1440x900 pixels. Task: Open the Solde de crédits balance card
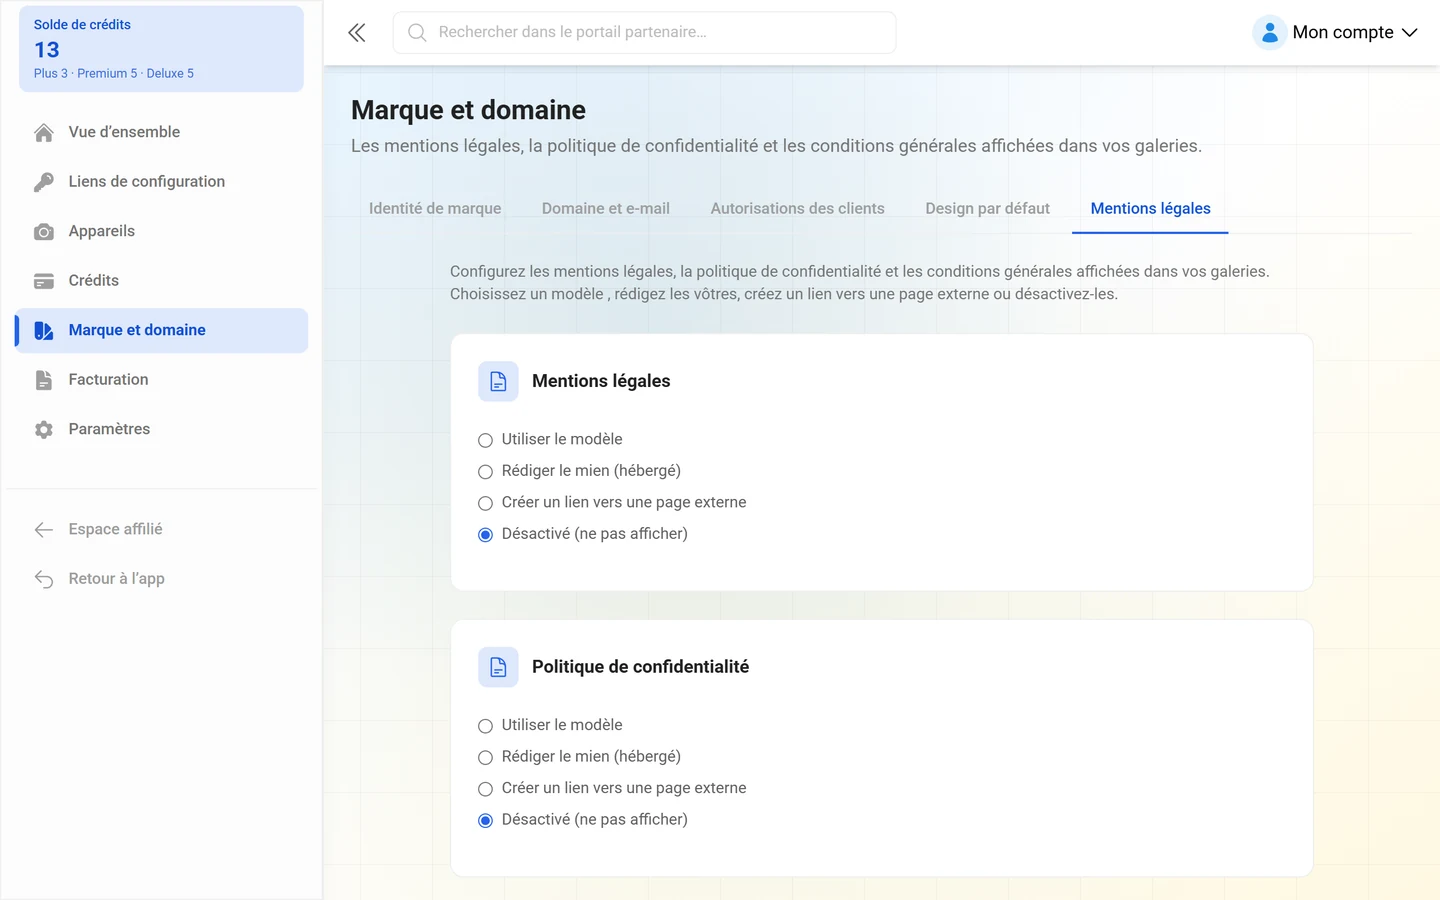(x=162, y=49)
